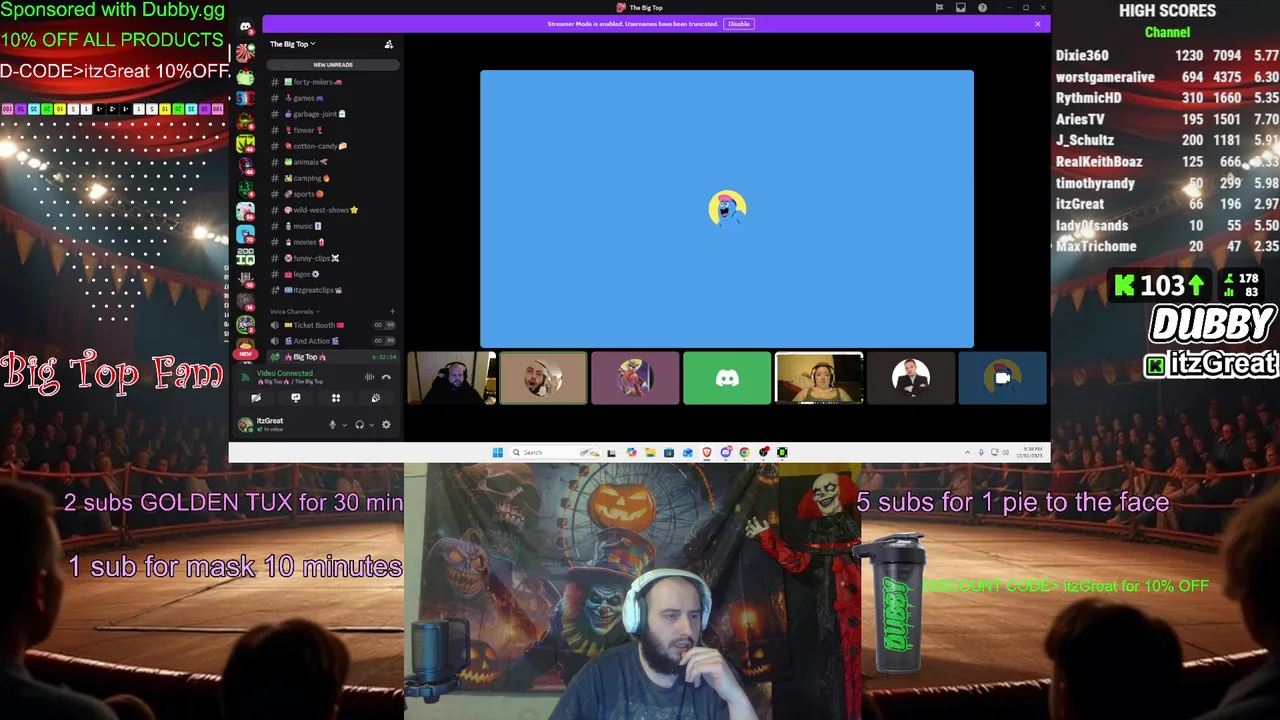Screen dimensions: 1280x720
Task: Open the garbage-joint channel
Action: coord(333,114)
